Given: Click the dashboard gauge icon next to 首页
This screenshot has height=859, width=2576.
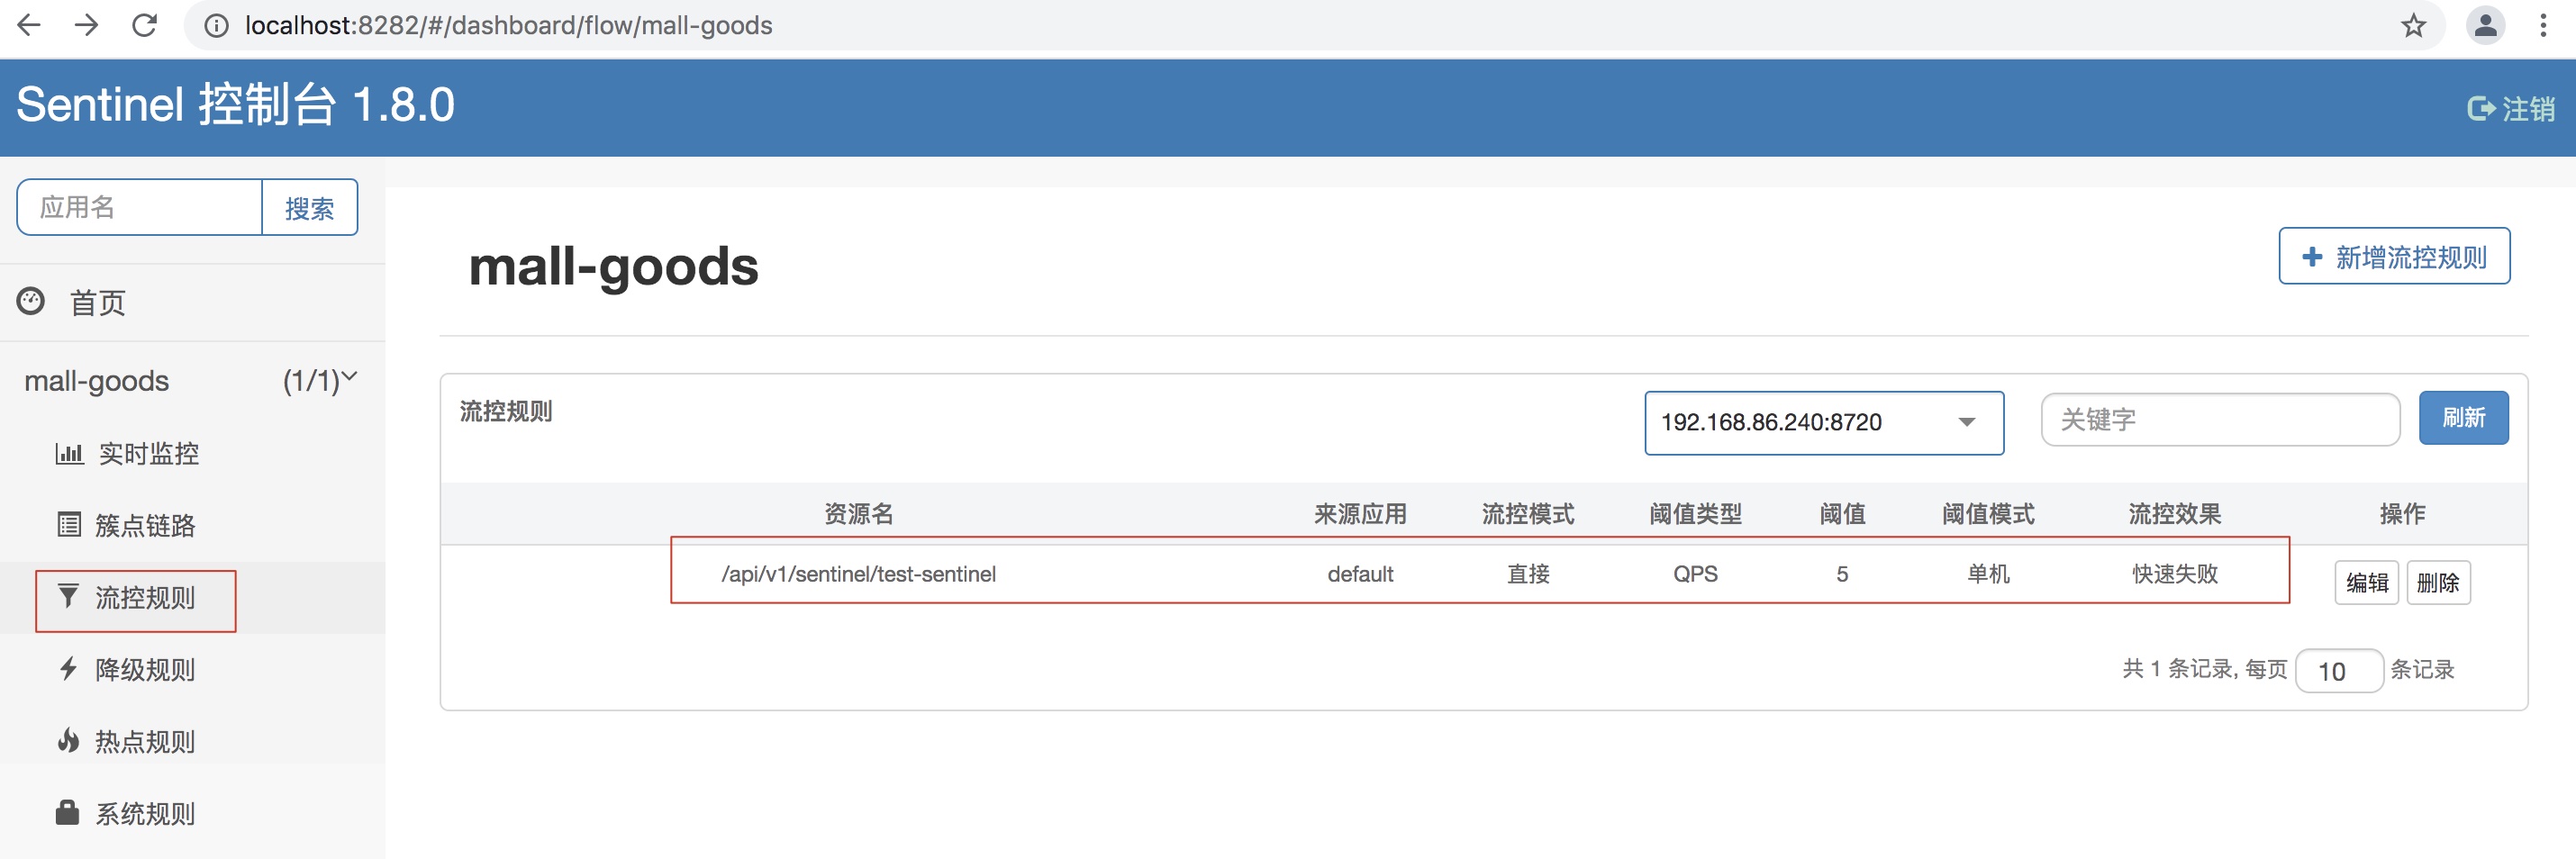Looking at the screenshot, I should (31, 301).
